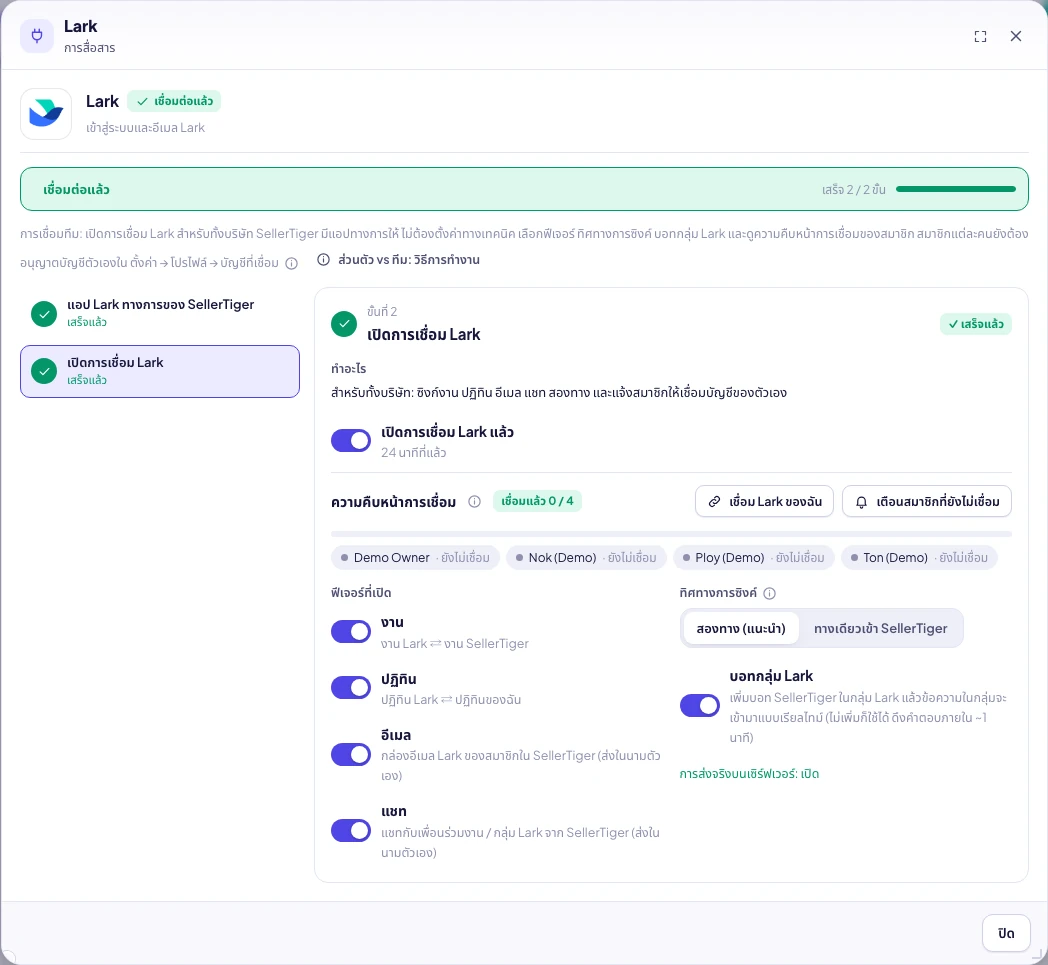Click the Ploy (Demo) member chip

click(x=753, y=557)
